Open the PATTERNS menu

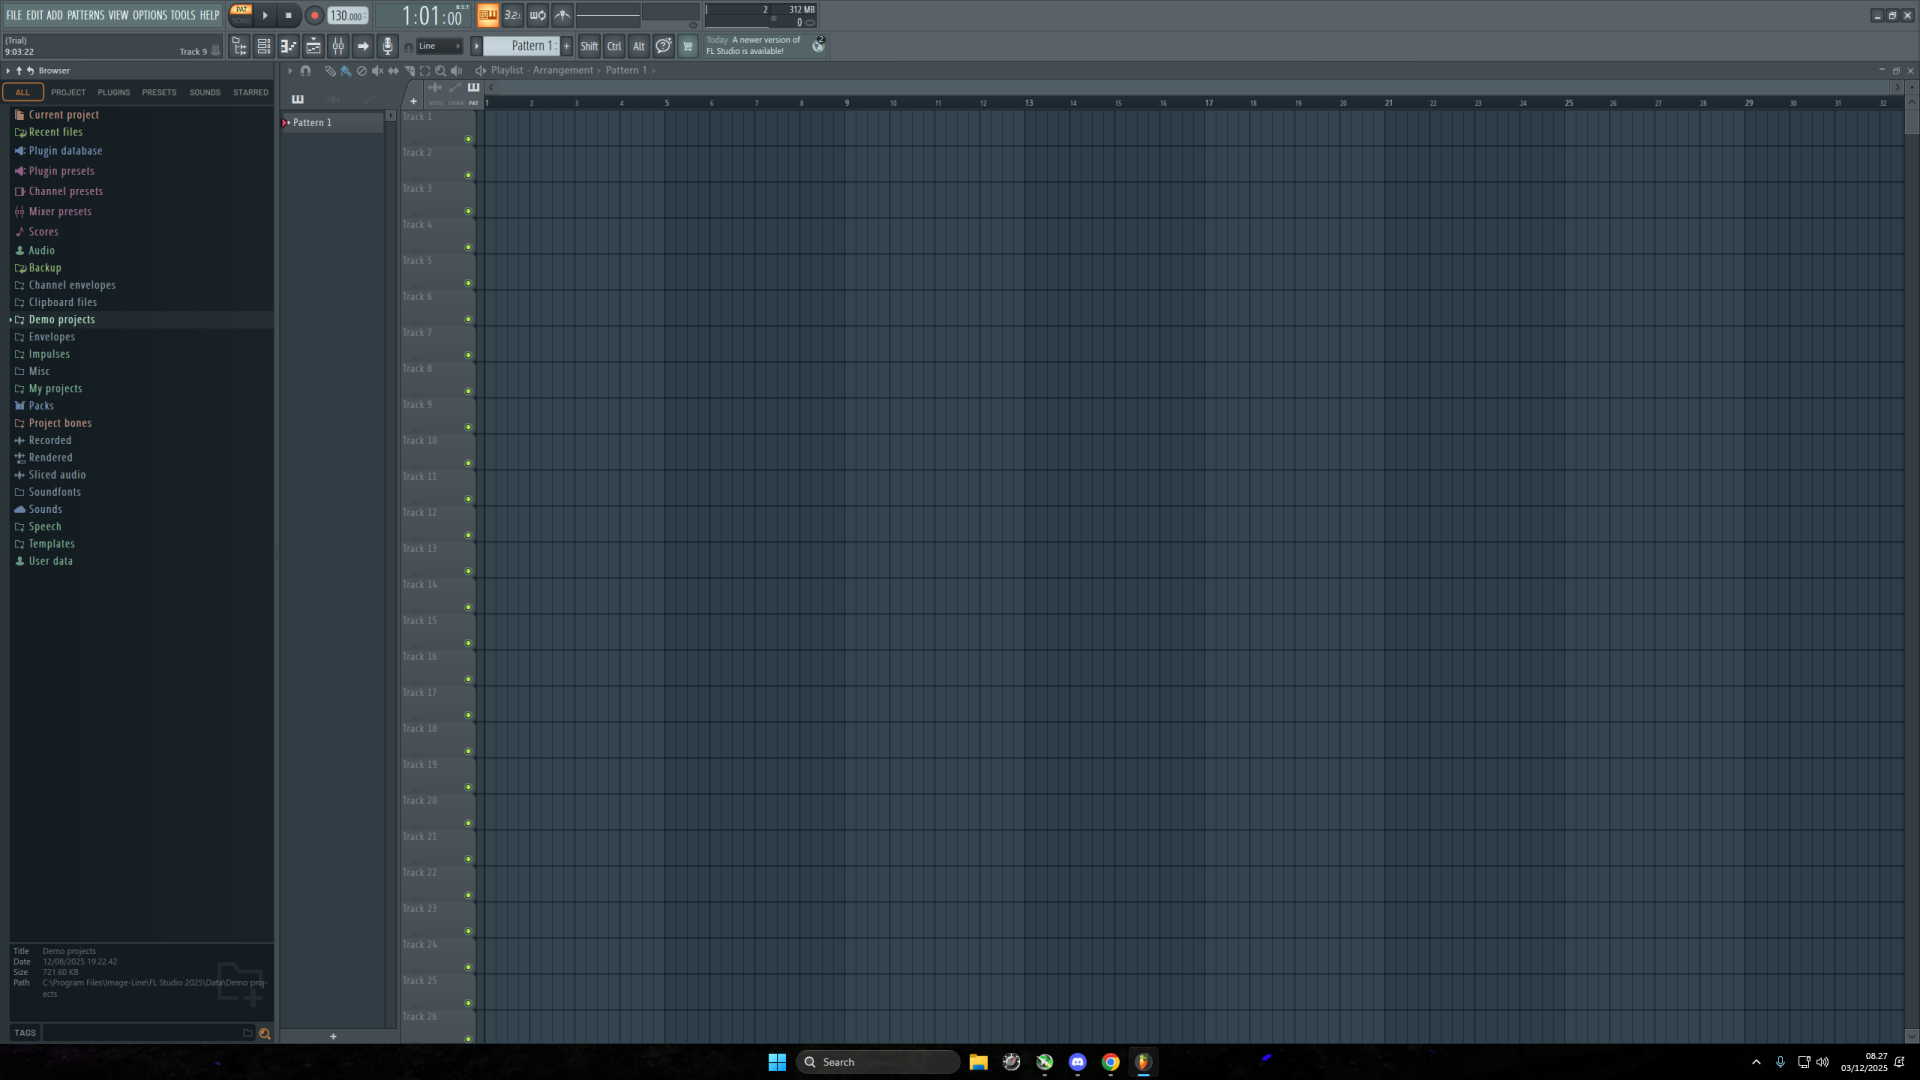85,15
